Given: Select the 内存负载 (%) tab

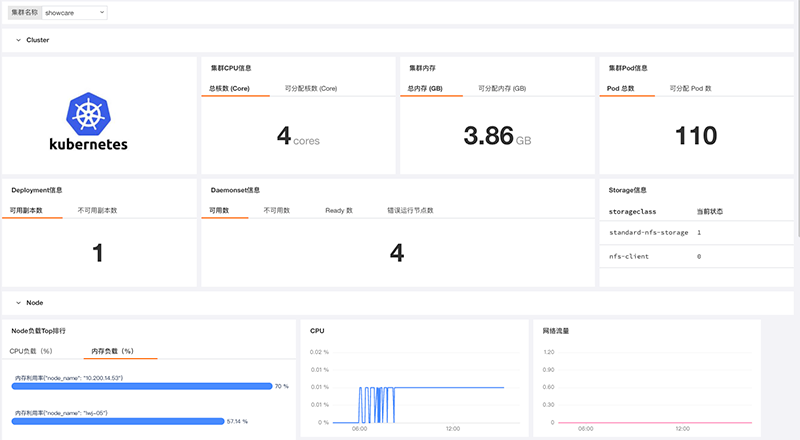Looking at the screenshot, I should (x=112, y=351).
